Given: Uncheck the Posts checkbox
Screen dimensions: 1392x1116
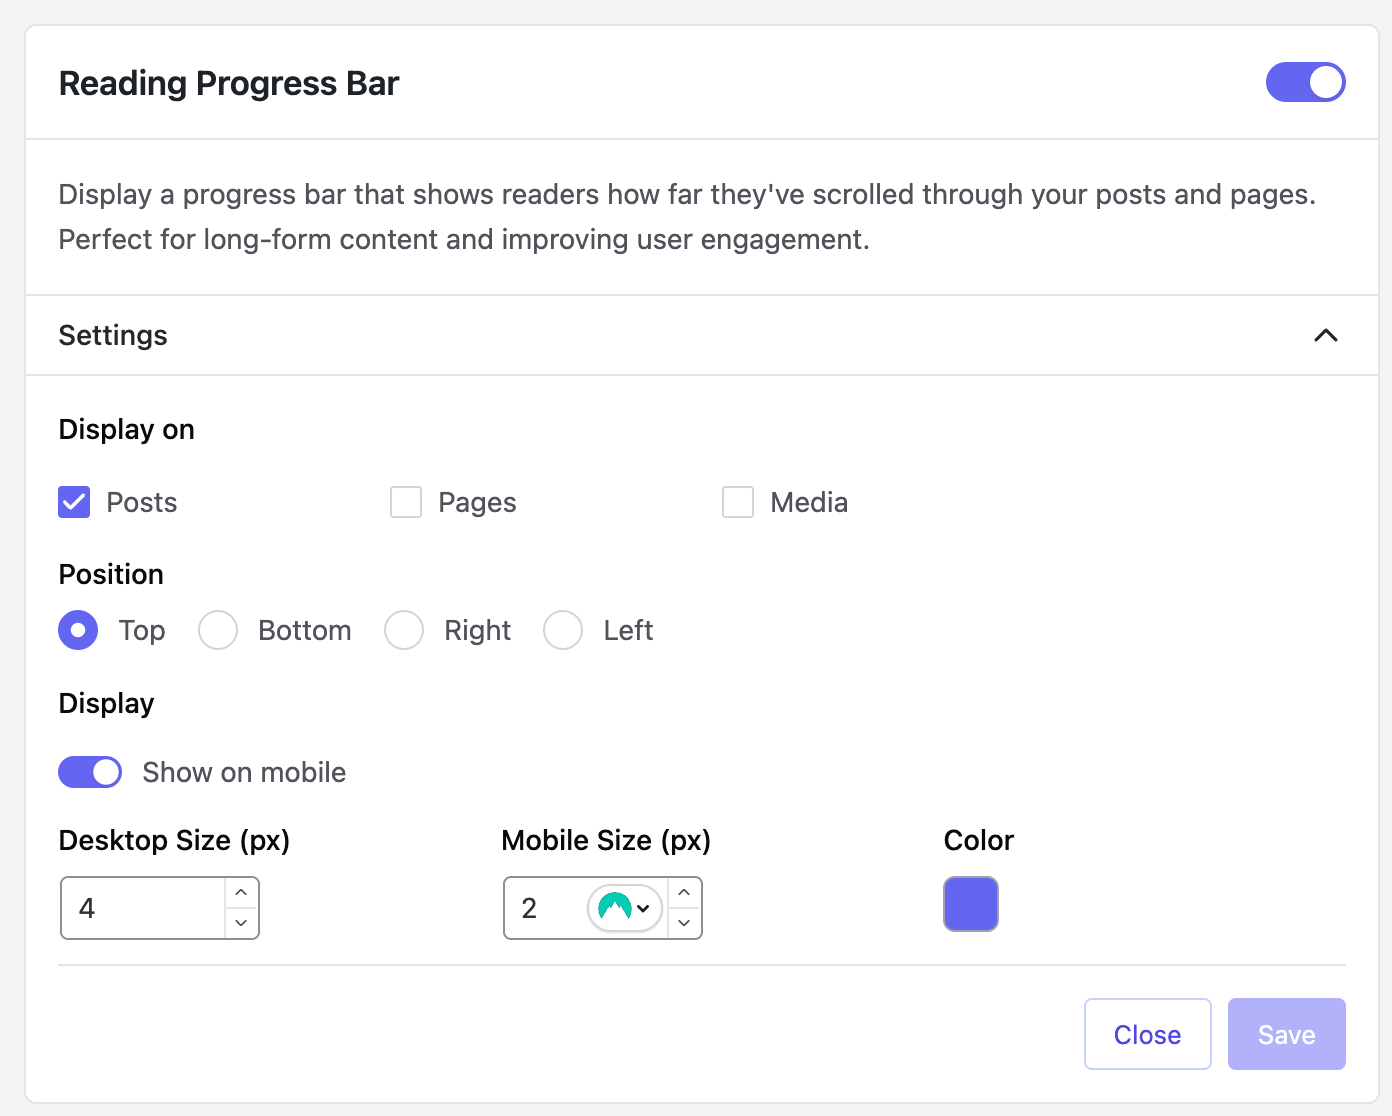Looking at the screenshot, I should pyautogui.click(x=75, y=502).
